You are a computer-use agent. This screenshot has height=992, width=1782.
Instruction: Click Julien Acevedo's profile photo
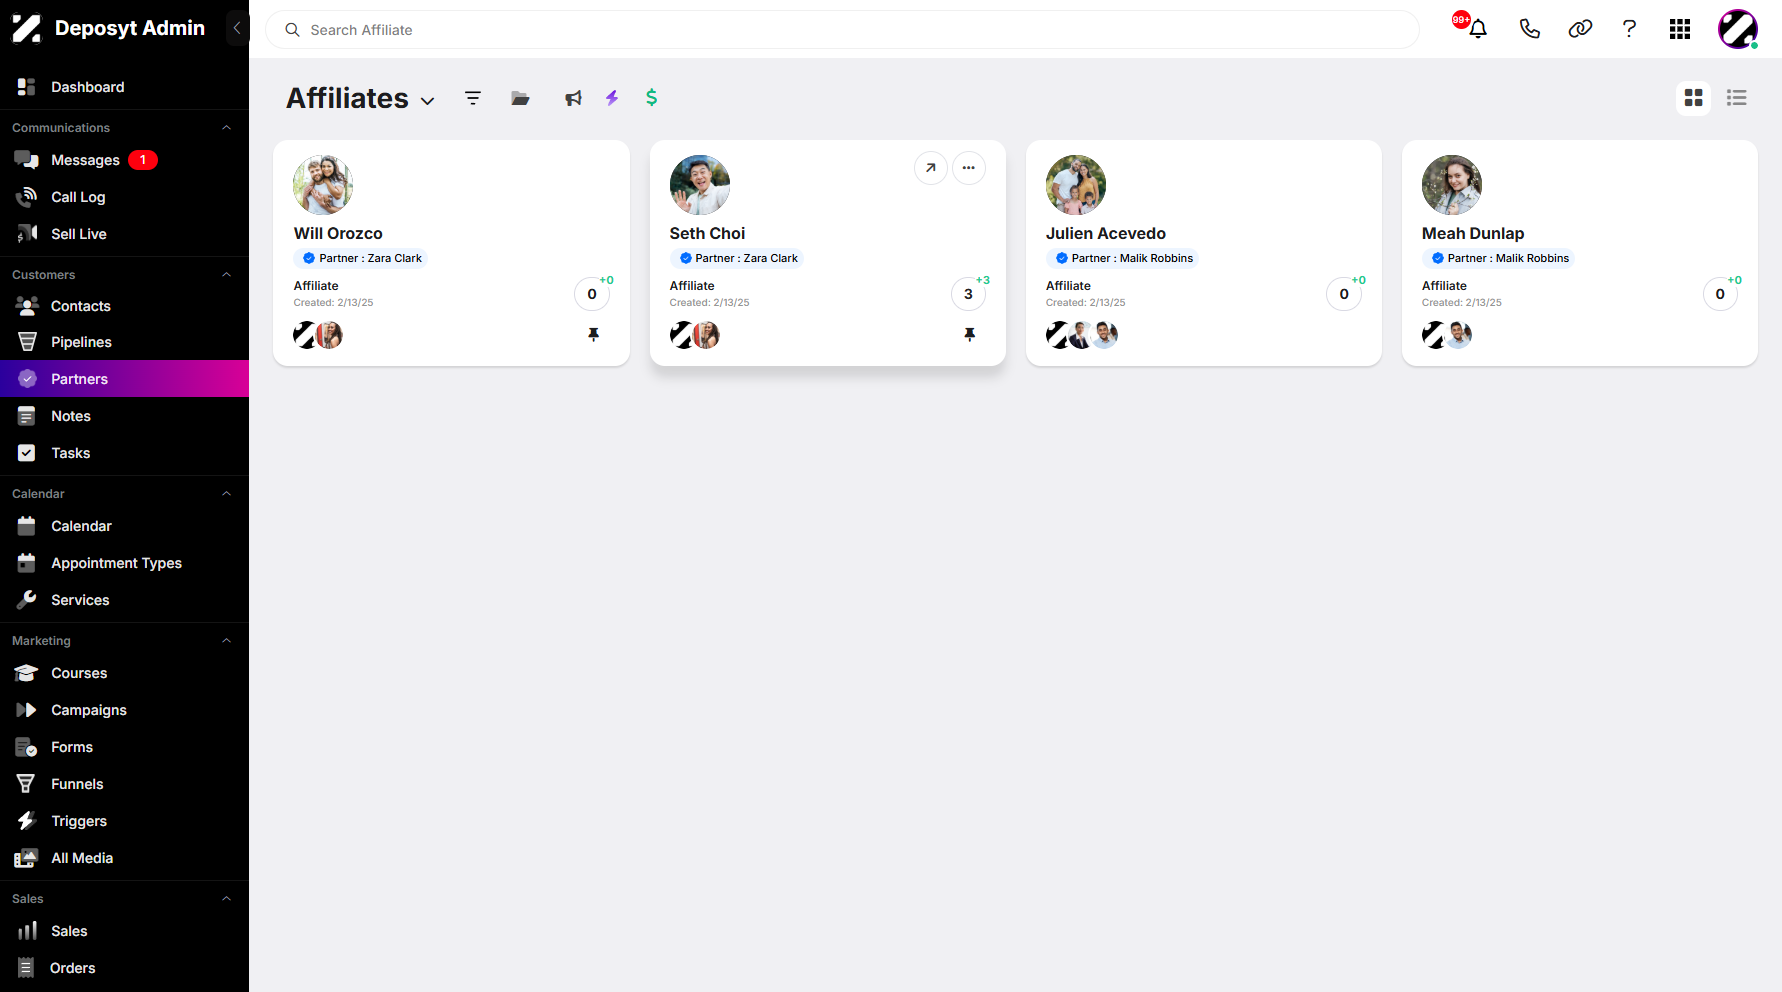pyautogui.click(x=1076, y=185)
